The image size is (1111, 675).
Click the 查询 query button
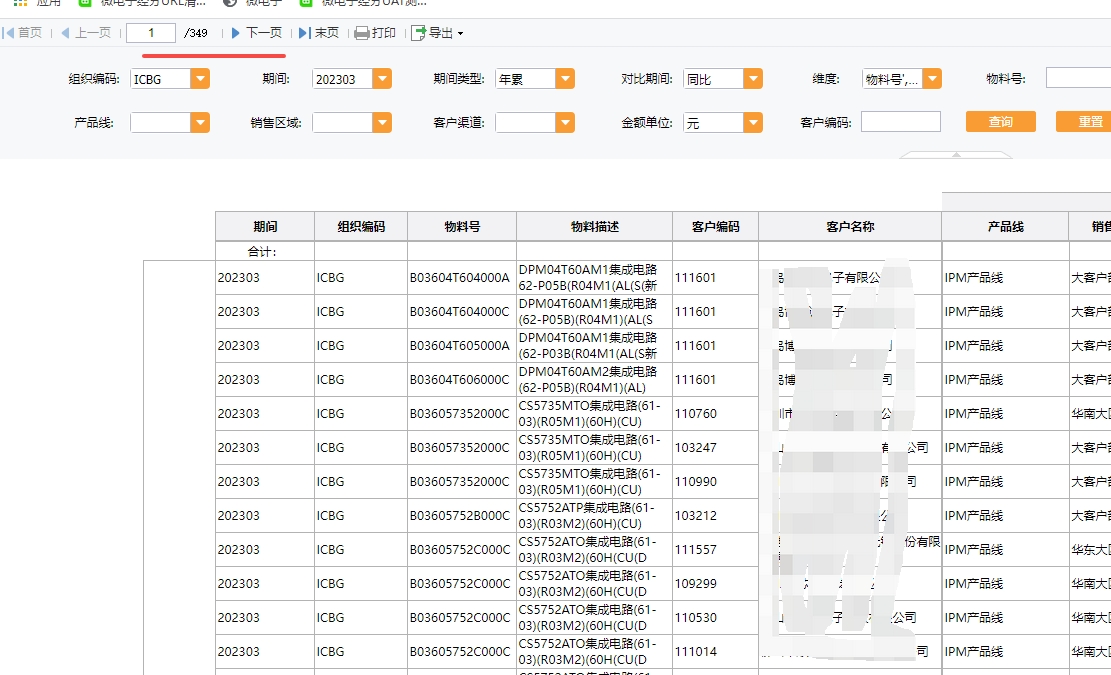[1000, 122]
